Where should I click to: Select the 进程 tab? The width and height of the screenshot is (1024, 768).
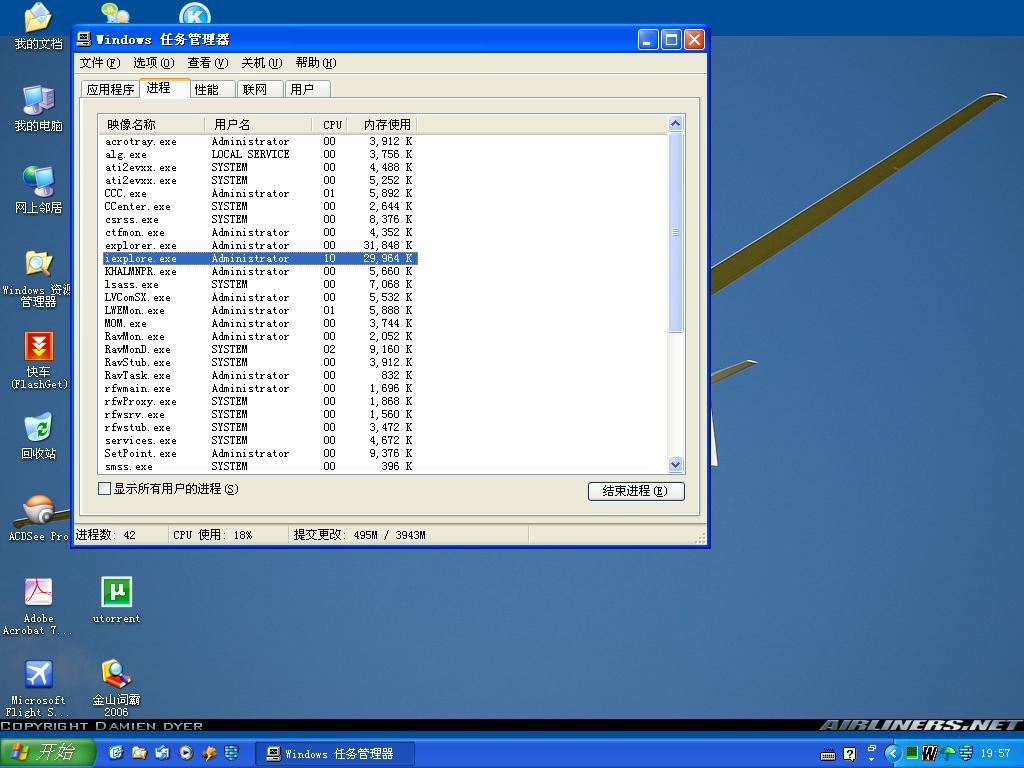(165, 88)
